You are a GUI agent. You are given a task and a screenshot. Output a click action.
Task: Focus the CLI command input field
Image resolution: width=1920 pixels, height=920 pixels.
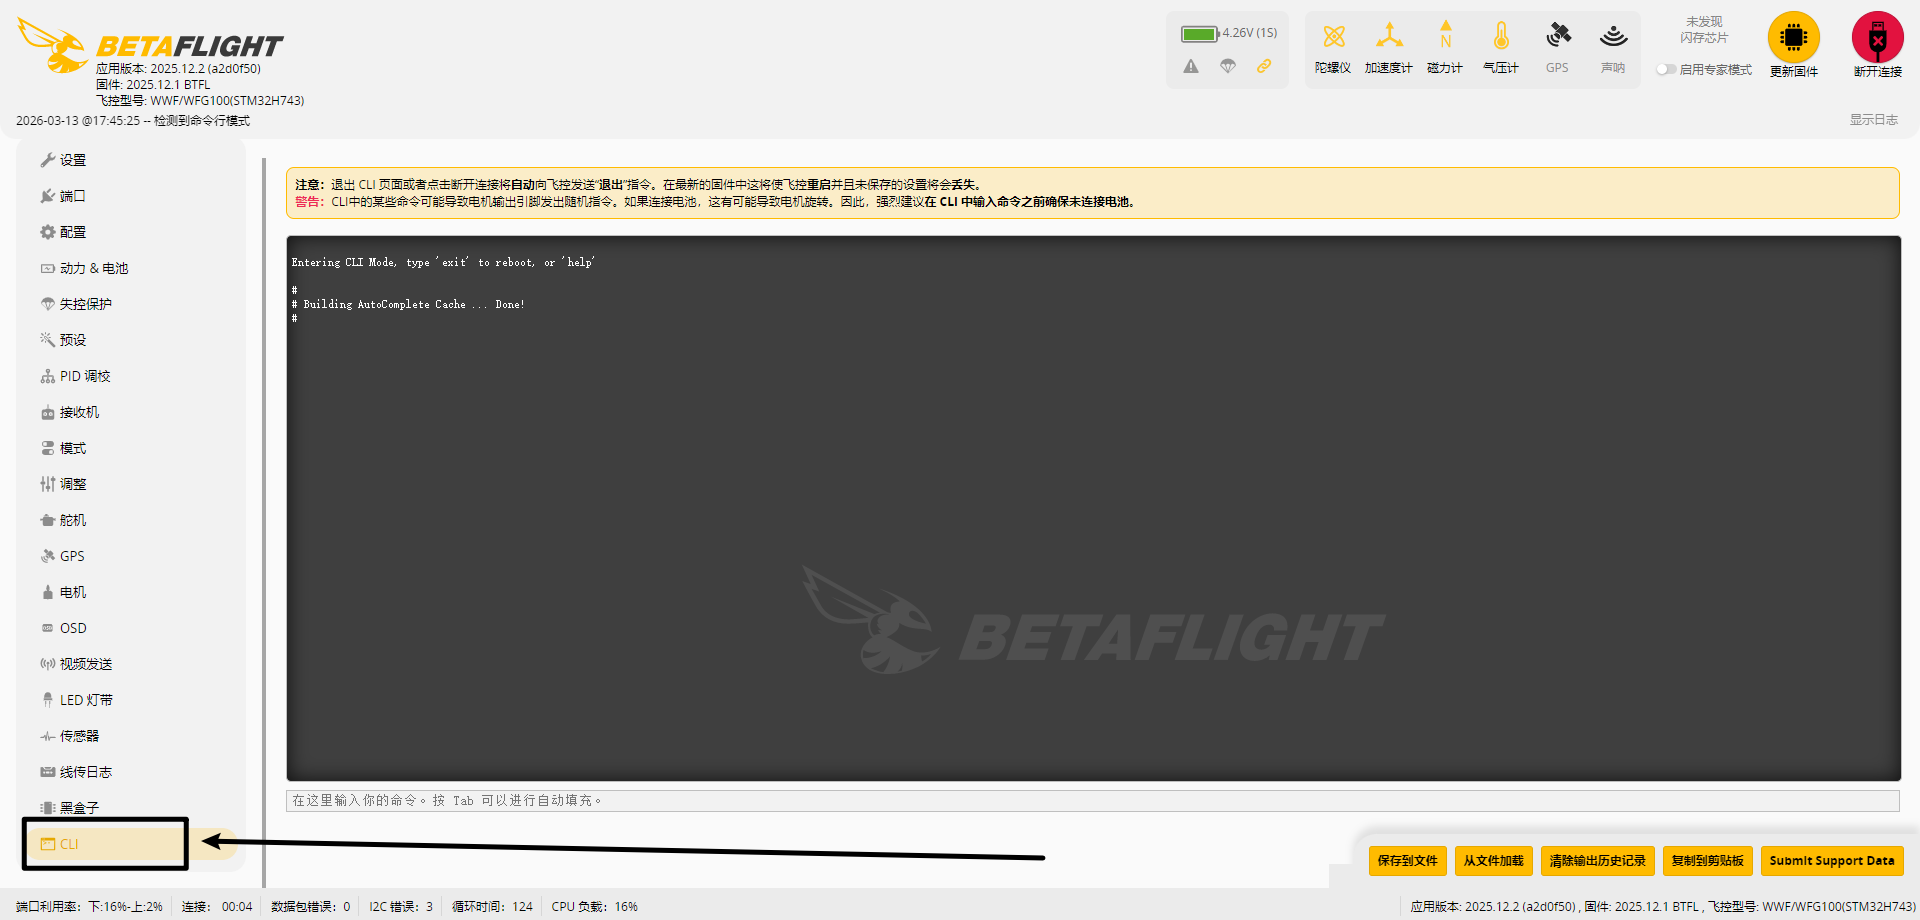1092,801
